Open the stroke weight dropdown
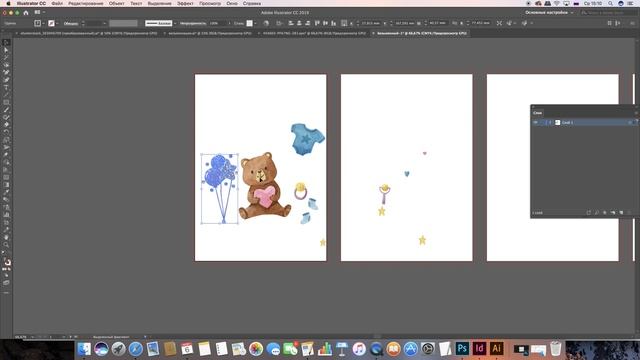The width and height of the screenshot is (640, 360). point(105,23)
